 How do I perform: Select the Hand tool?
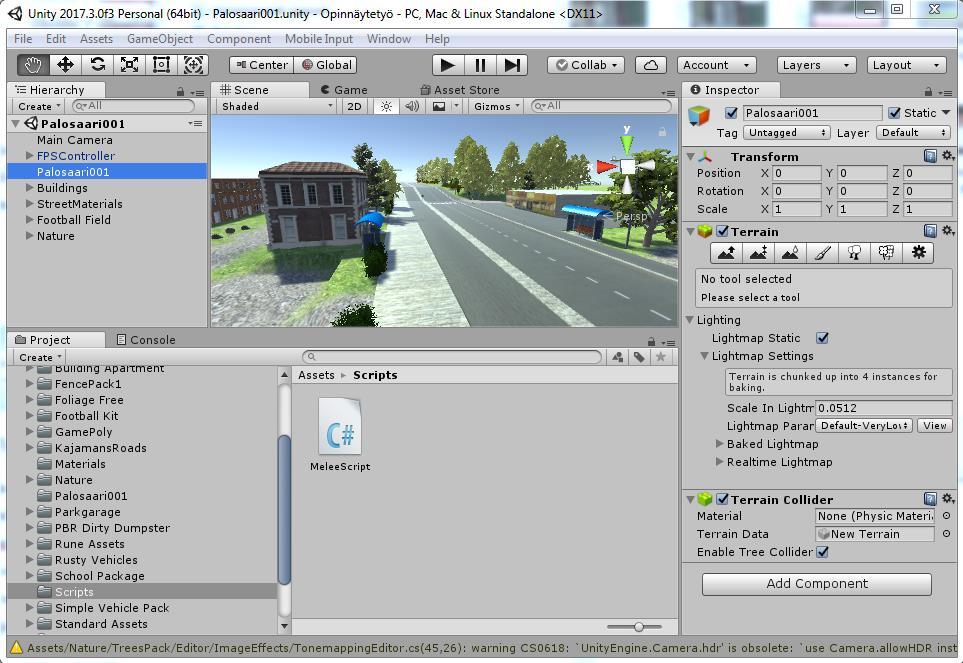click(x=33, y=64)
